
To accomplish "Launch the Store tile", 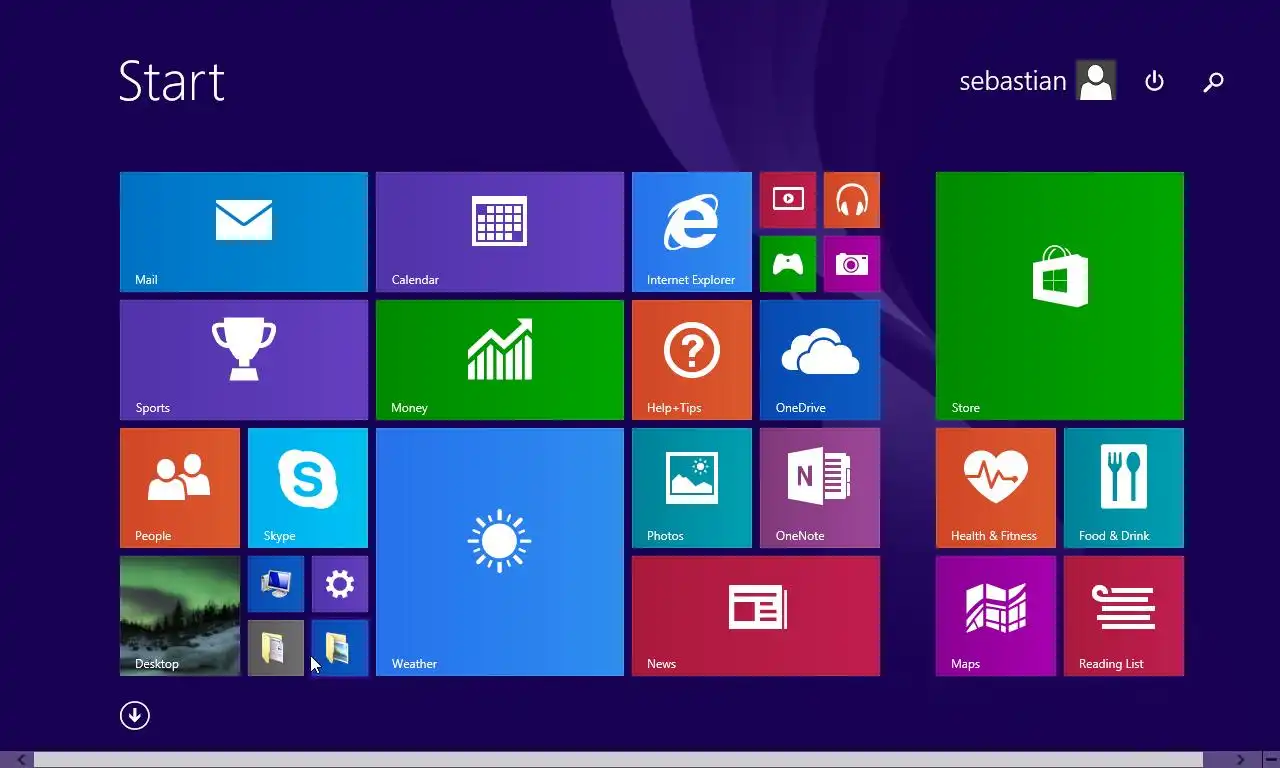I will (1060, 296).
